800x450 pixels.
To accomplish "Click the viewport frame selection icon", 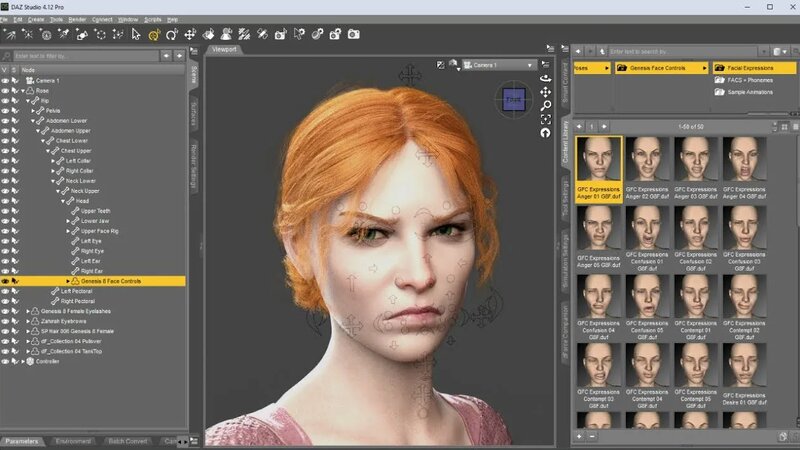I will click(545, 119).
